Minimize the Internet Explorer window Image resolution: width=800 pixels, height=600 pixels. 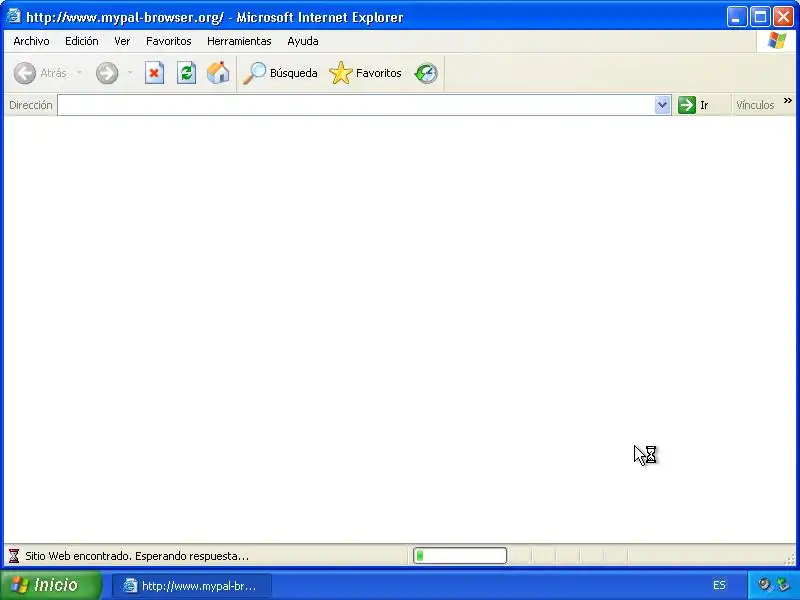(736, 17)
